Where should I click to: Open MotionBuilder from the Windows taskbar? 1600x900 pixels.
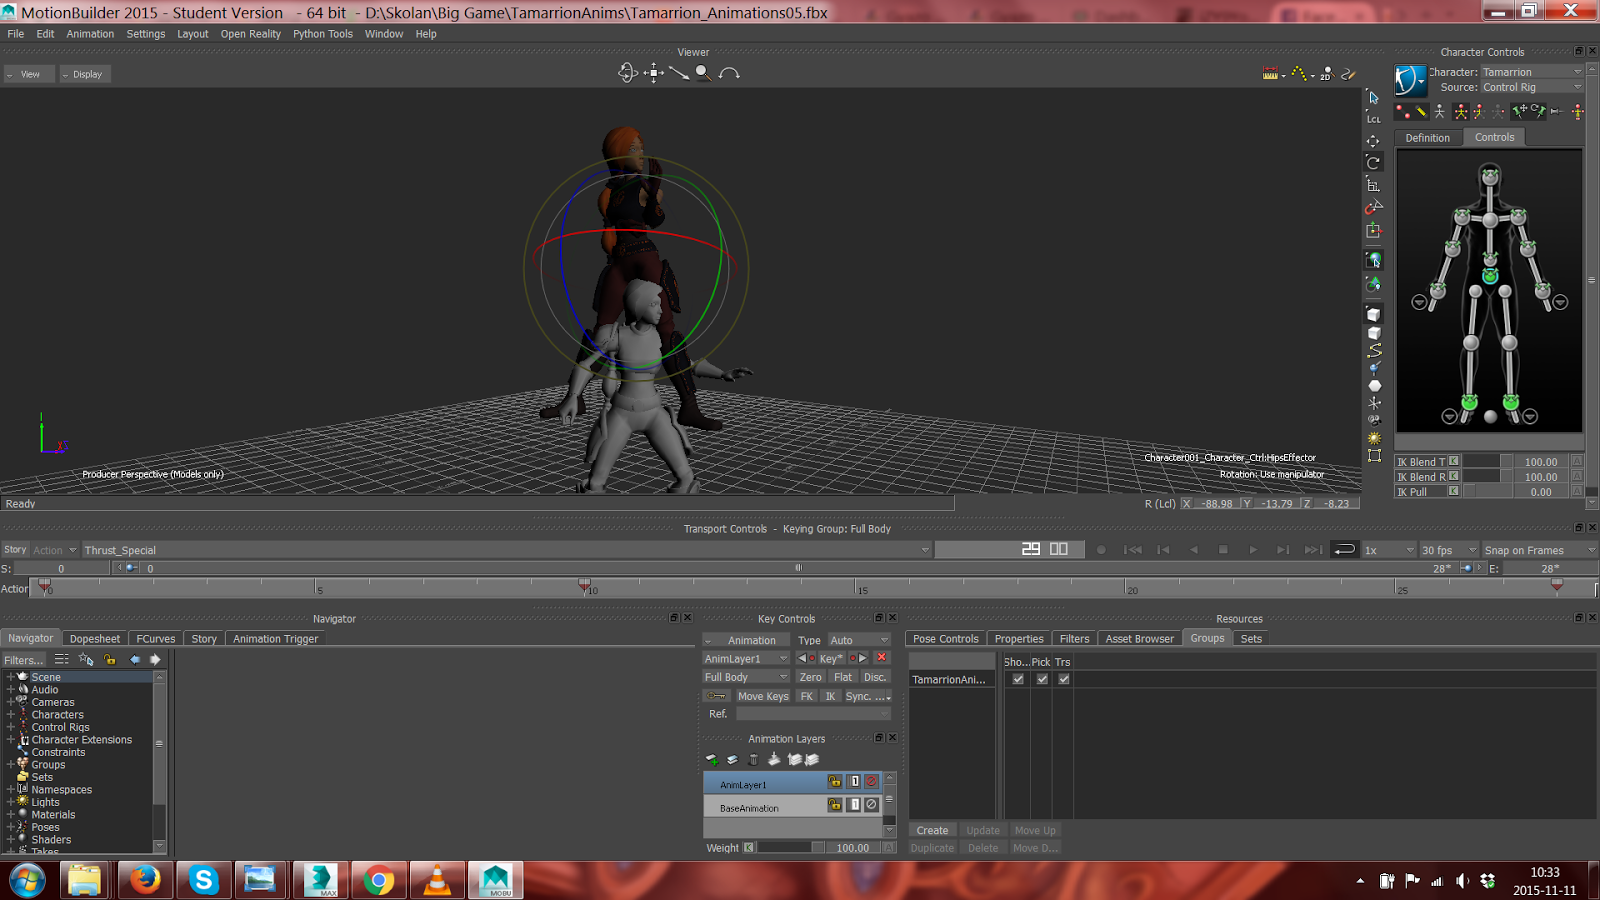tap(496, 880)
